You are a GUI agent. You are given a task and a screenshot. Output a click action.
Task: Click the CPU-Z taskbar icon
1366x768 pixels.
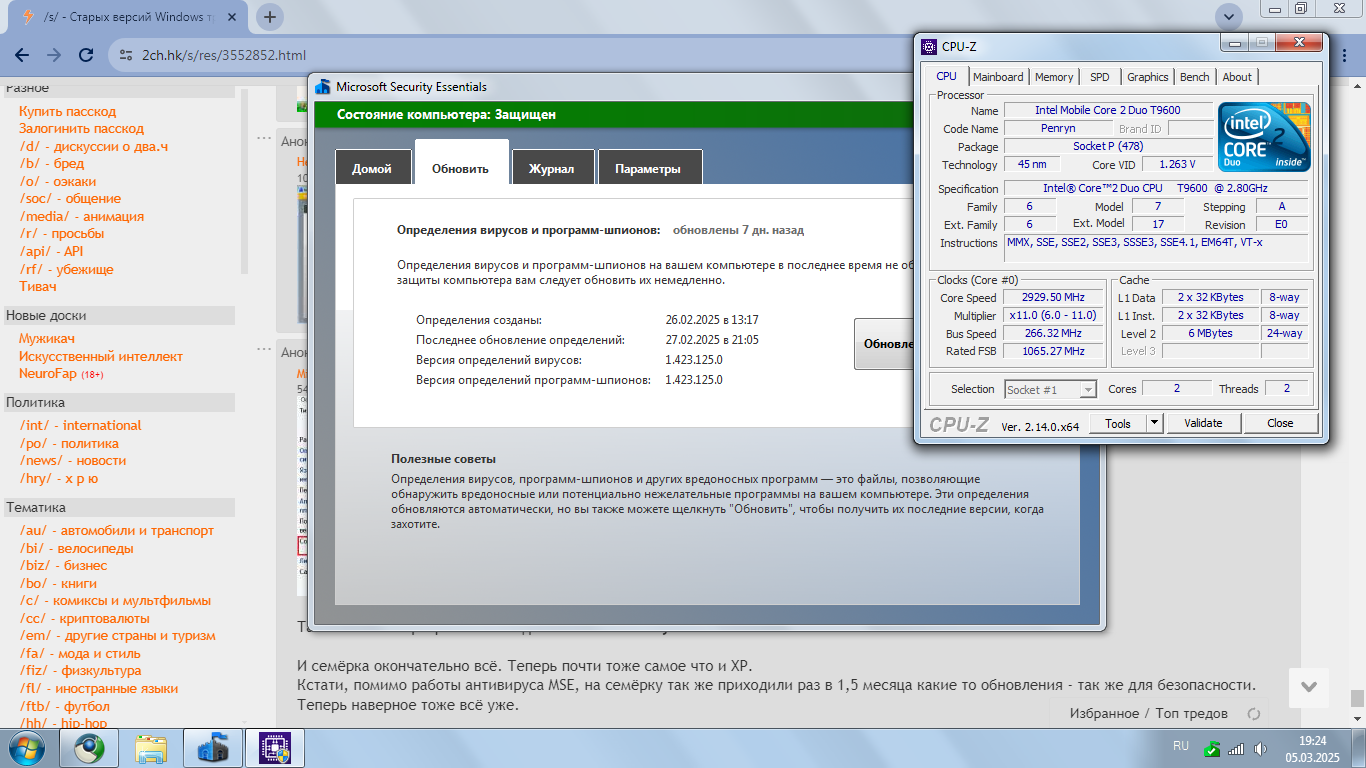tap(275, 748)
